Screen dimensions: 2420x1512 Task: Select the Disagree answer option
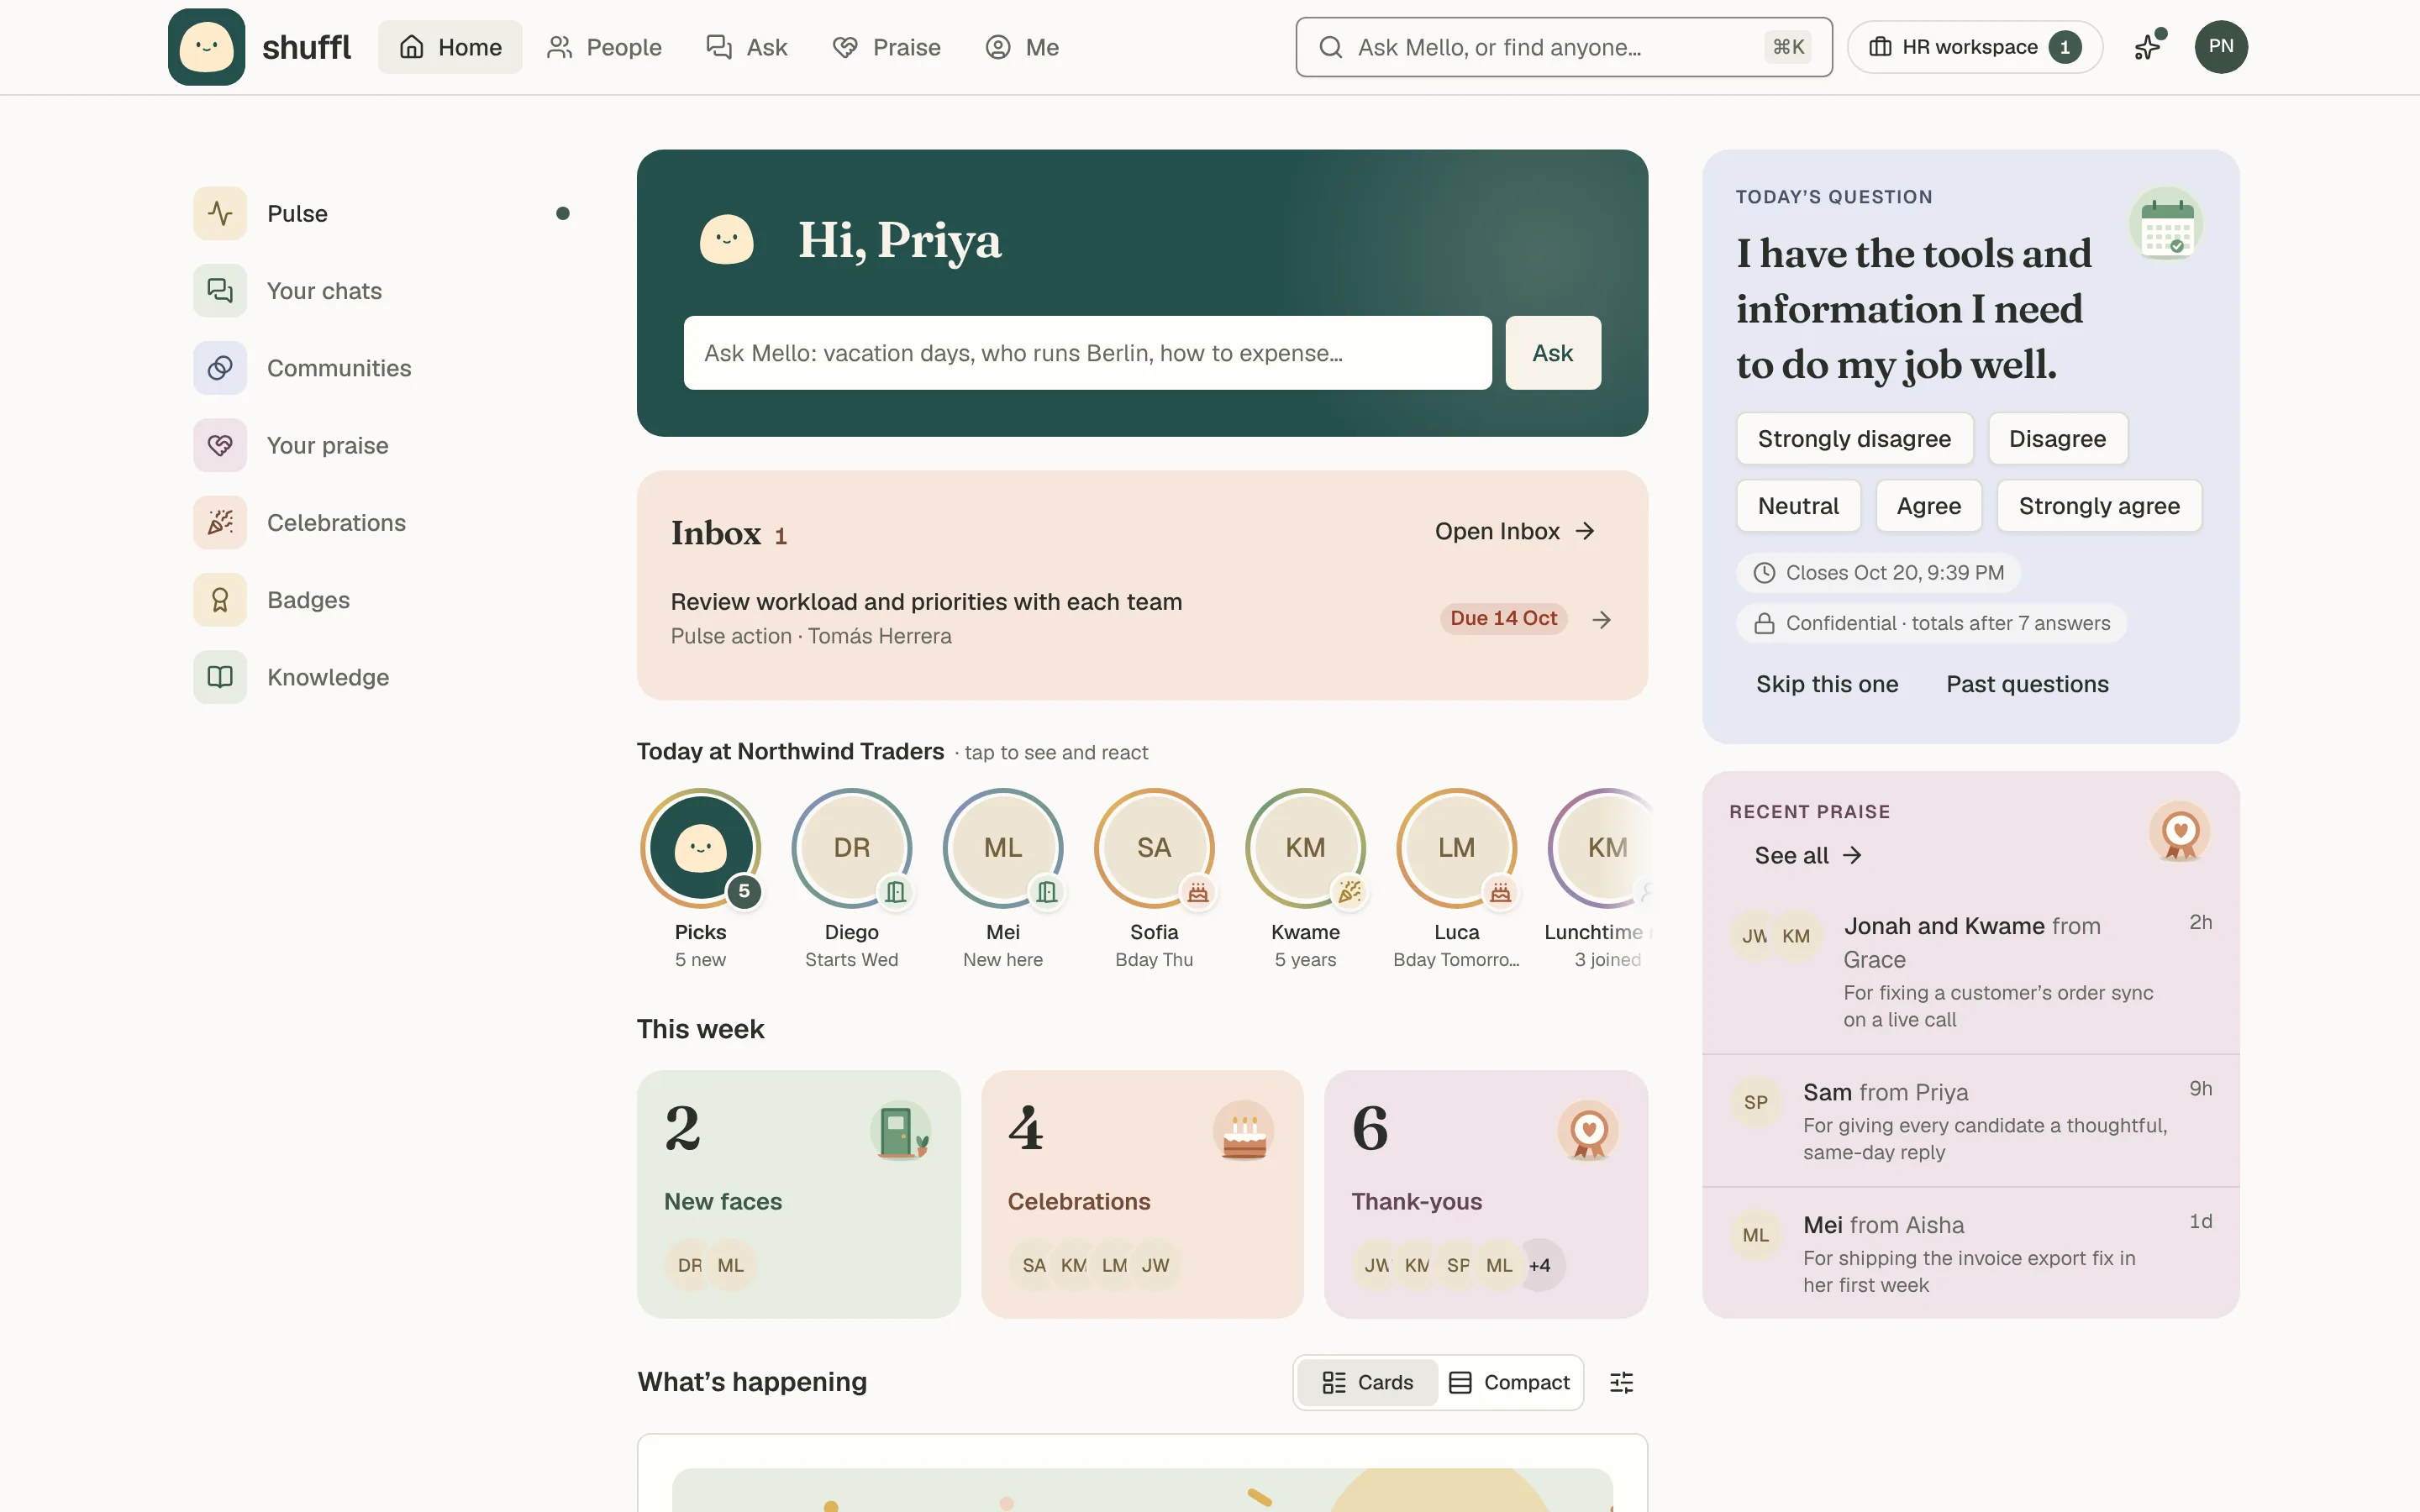click(2057, 439)
